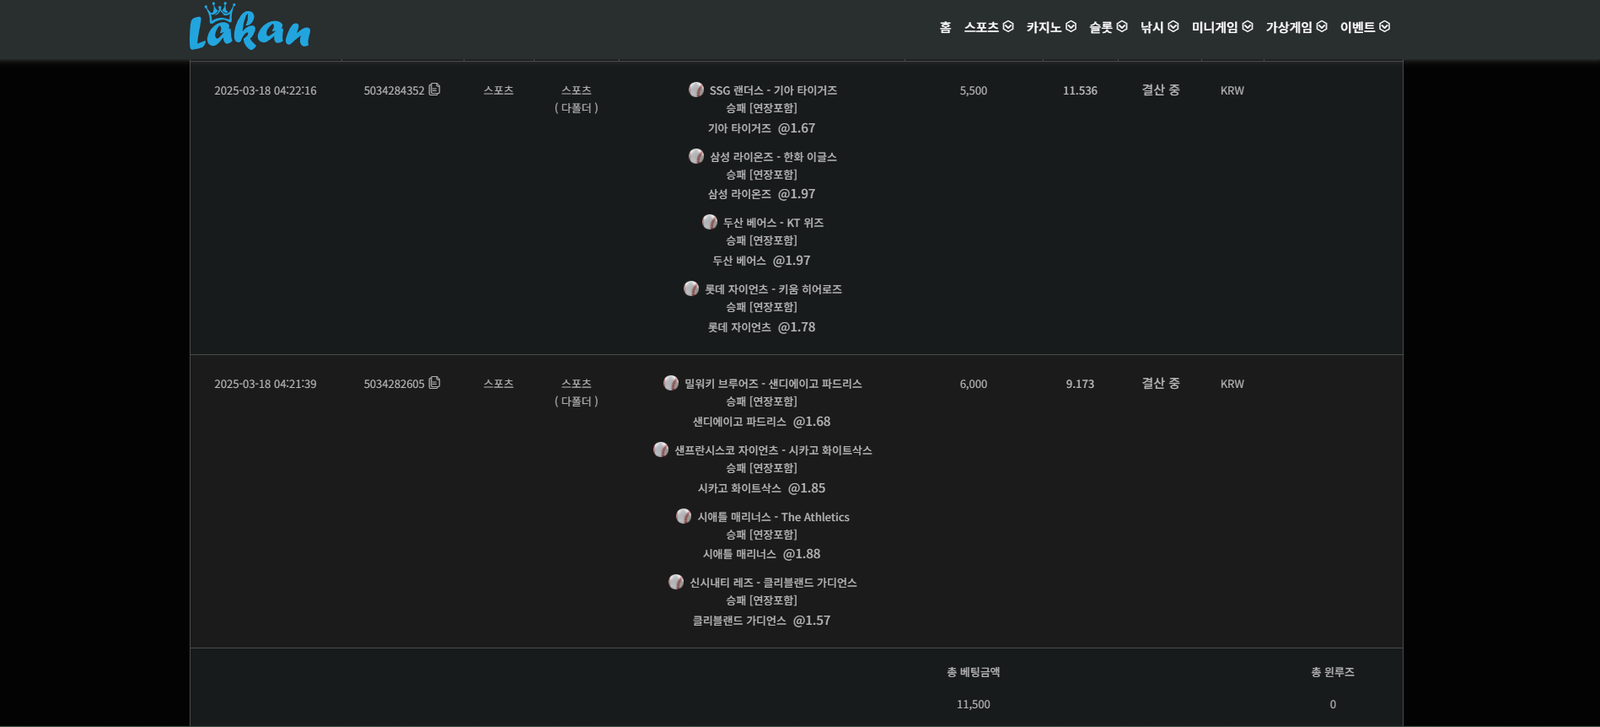Click baseball icon beside 밀워키 브루어즈 match

671,383
